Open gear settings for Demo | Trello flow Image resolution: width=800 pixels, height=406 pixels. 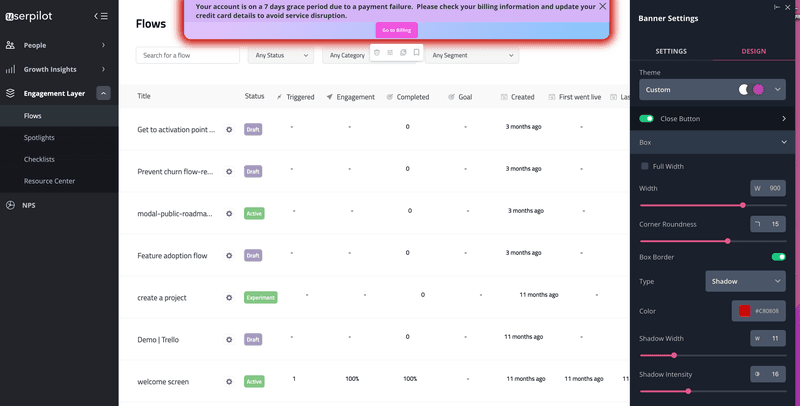229,339
